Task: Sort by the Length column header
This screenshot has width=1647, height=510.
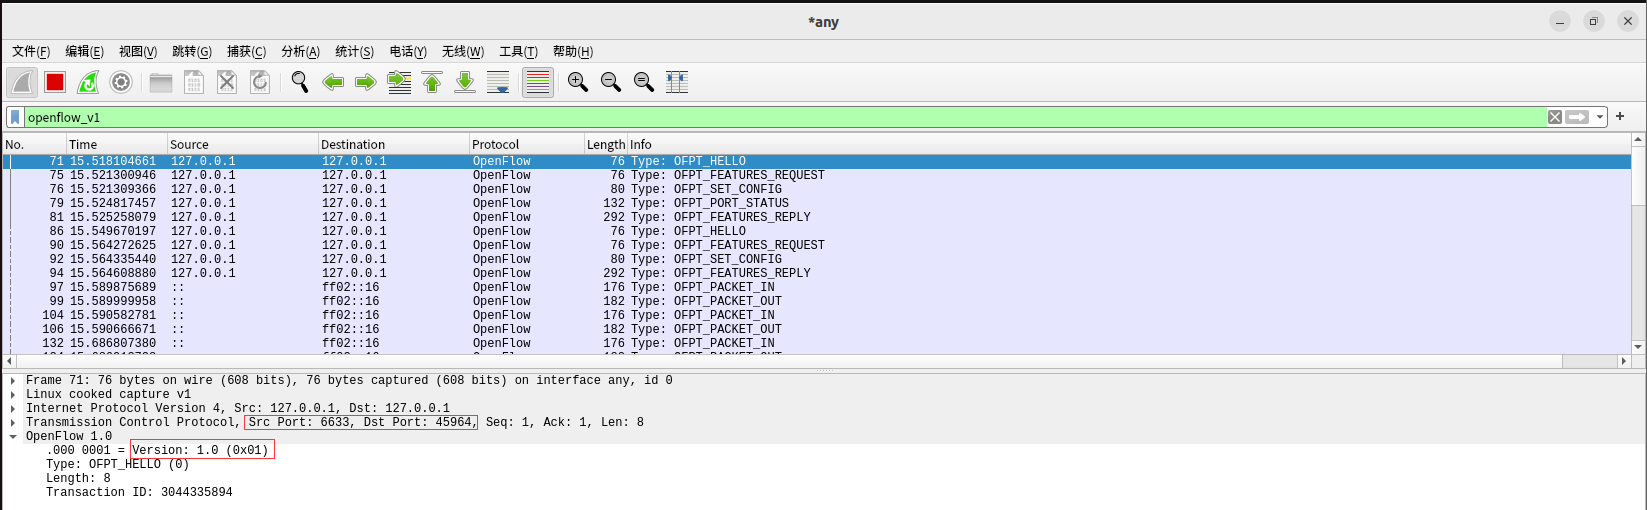Action: pyautogui.click(x=606, y=144)
